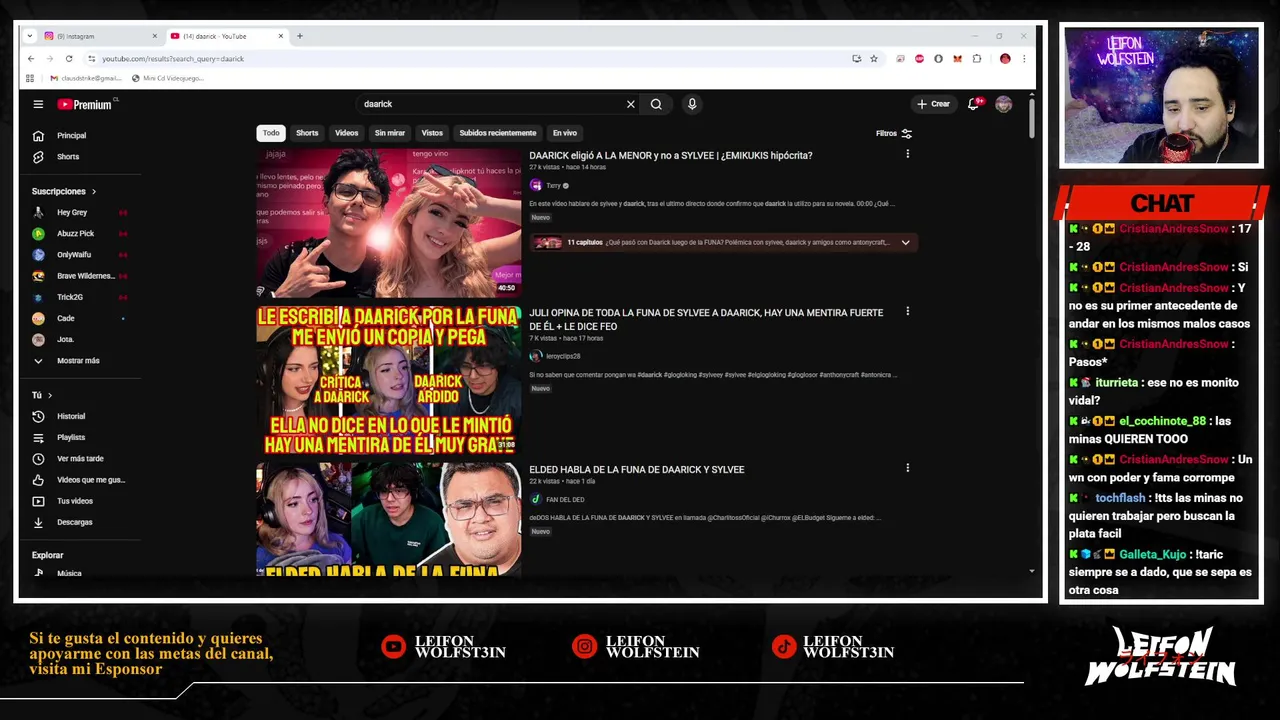Open the Trick2G subscription

[70, 297]
